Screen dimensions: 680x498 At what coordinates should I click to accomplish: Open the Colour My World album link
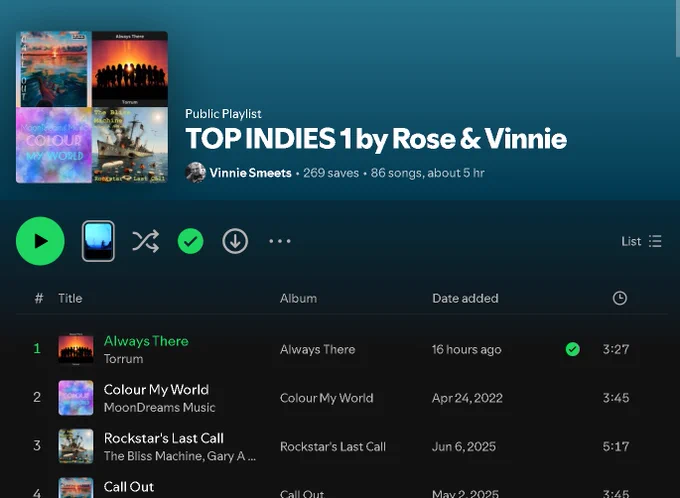coord(327,398)
